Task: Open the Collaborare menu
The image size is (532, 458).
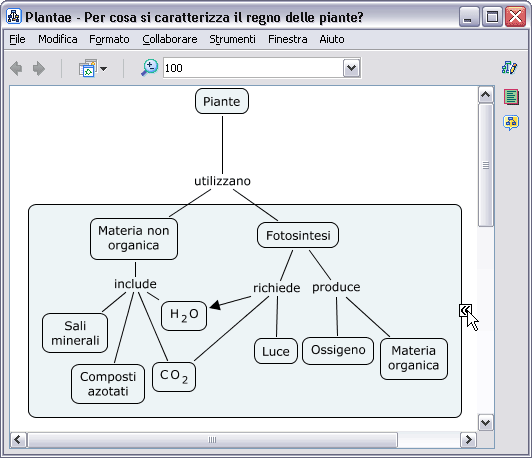Action: [x=170, y=39]
